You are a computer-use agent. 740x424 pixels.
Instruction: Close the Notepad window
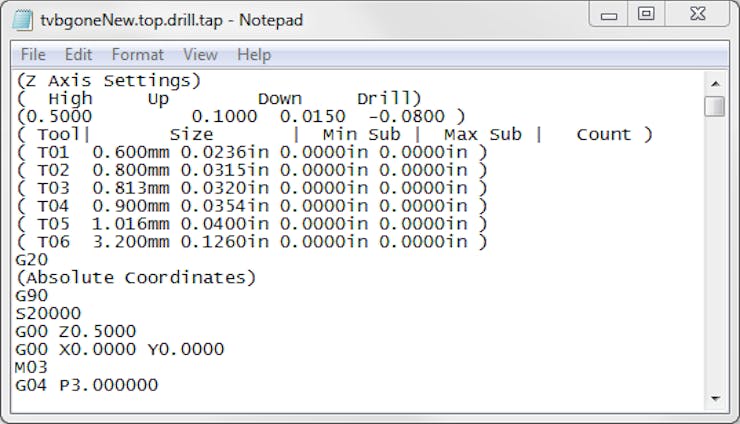pyautogui.click(x=698, y=14)
